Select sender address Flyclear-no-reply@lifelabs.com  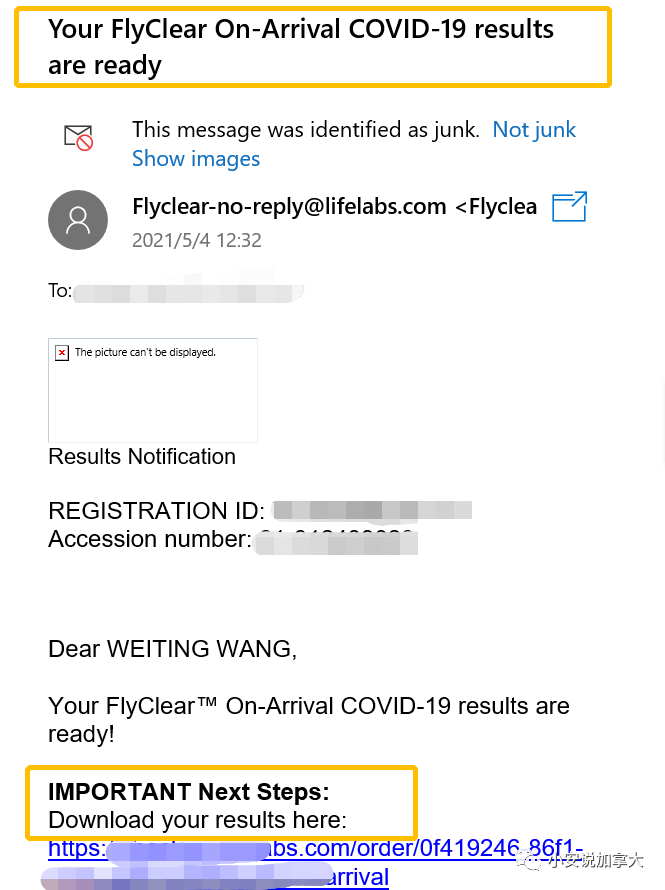coord(289,207)
